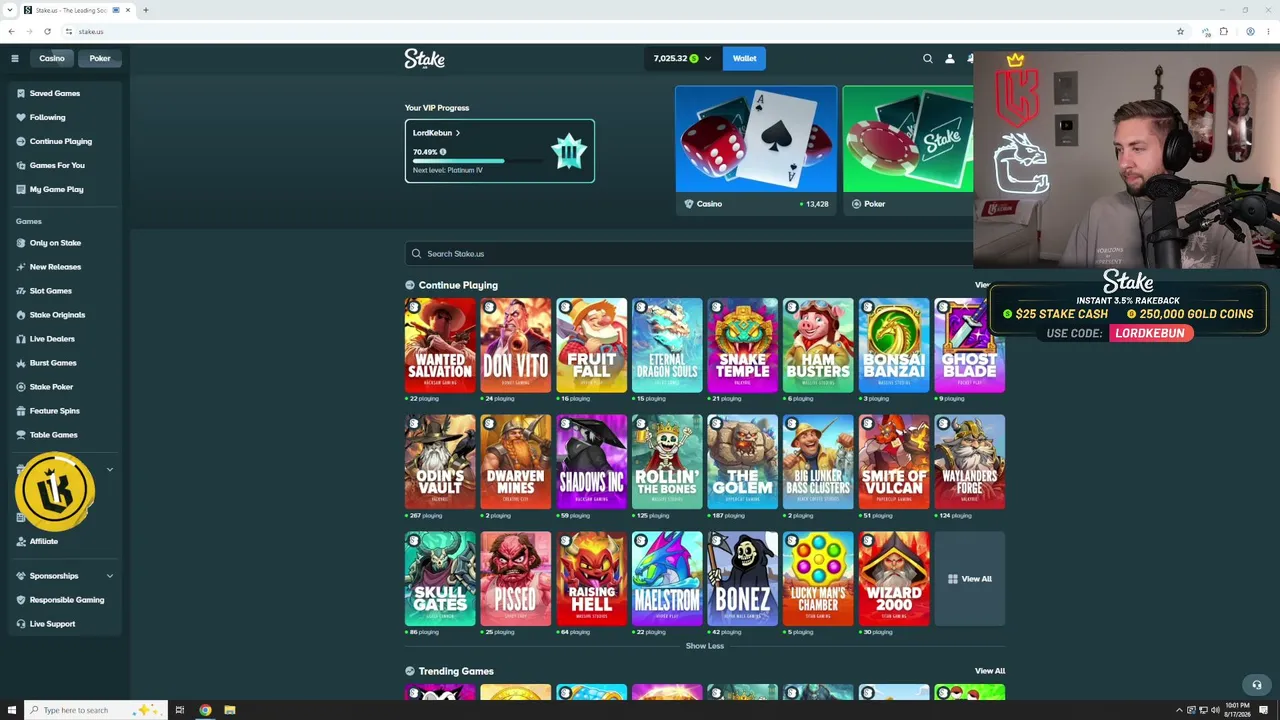Click the VIP progress bar
This screenshot has height=720, width=1280.
(x=476, y=161)
